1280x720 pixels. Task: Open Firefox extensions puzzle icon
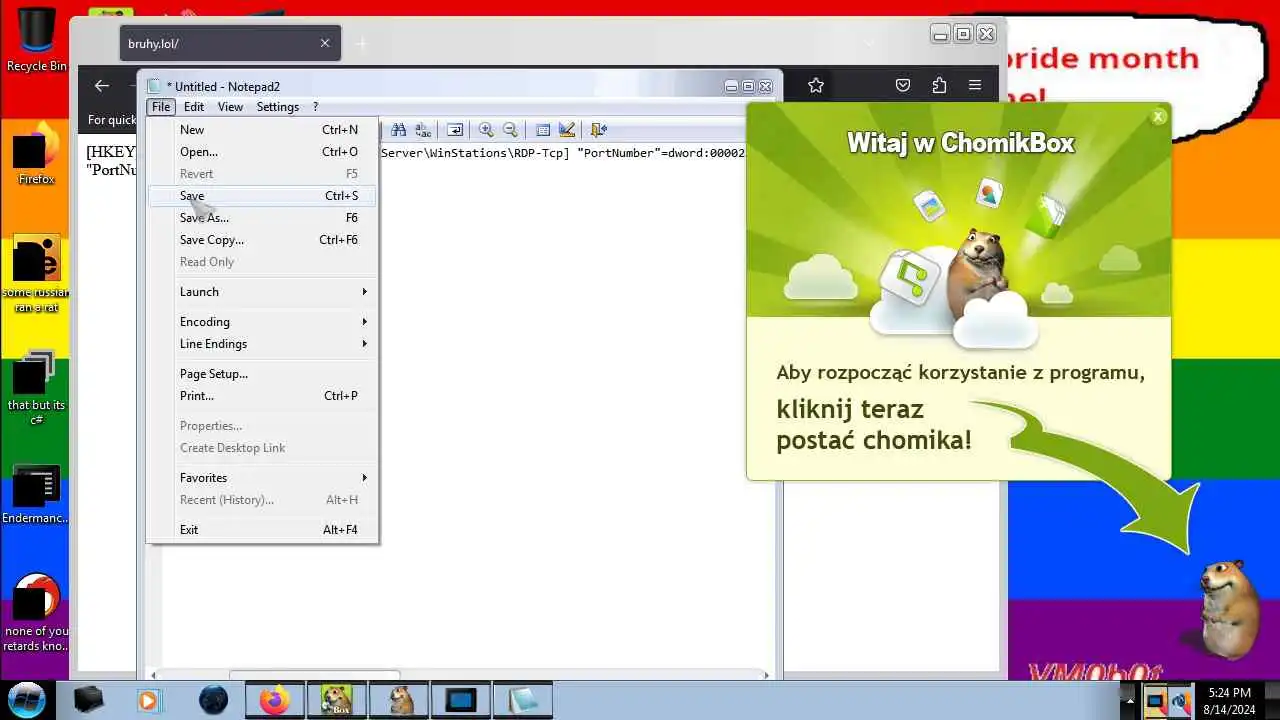939,86
